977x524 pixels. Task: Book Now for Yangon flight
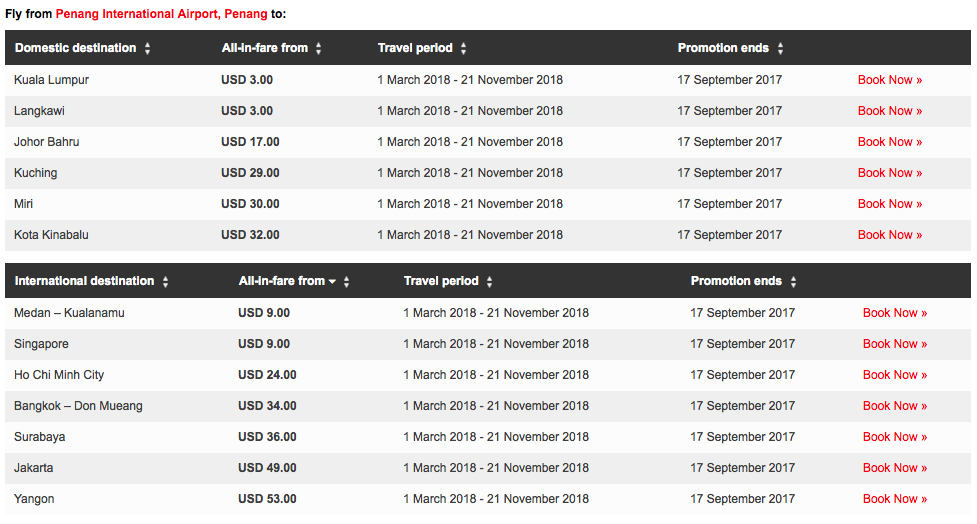click(895, 499)
